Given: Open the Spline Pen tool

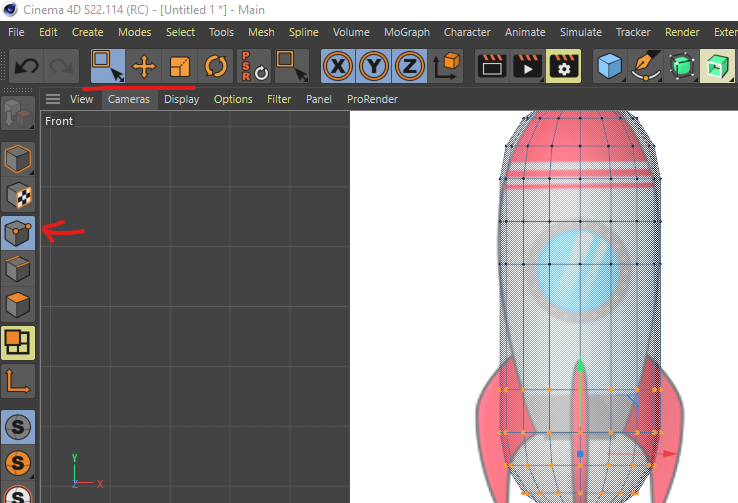Looking at the screenshot, I should tap(646, 66).
